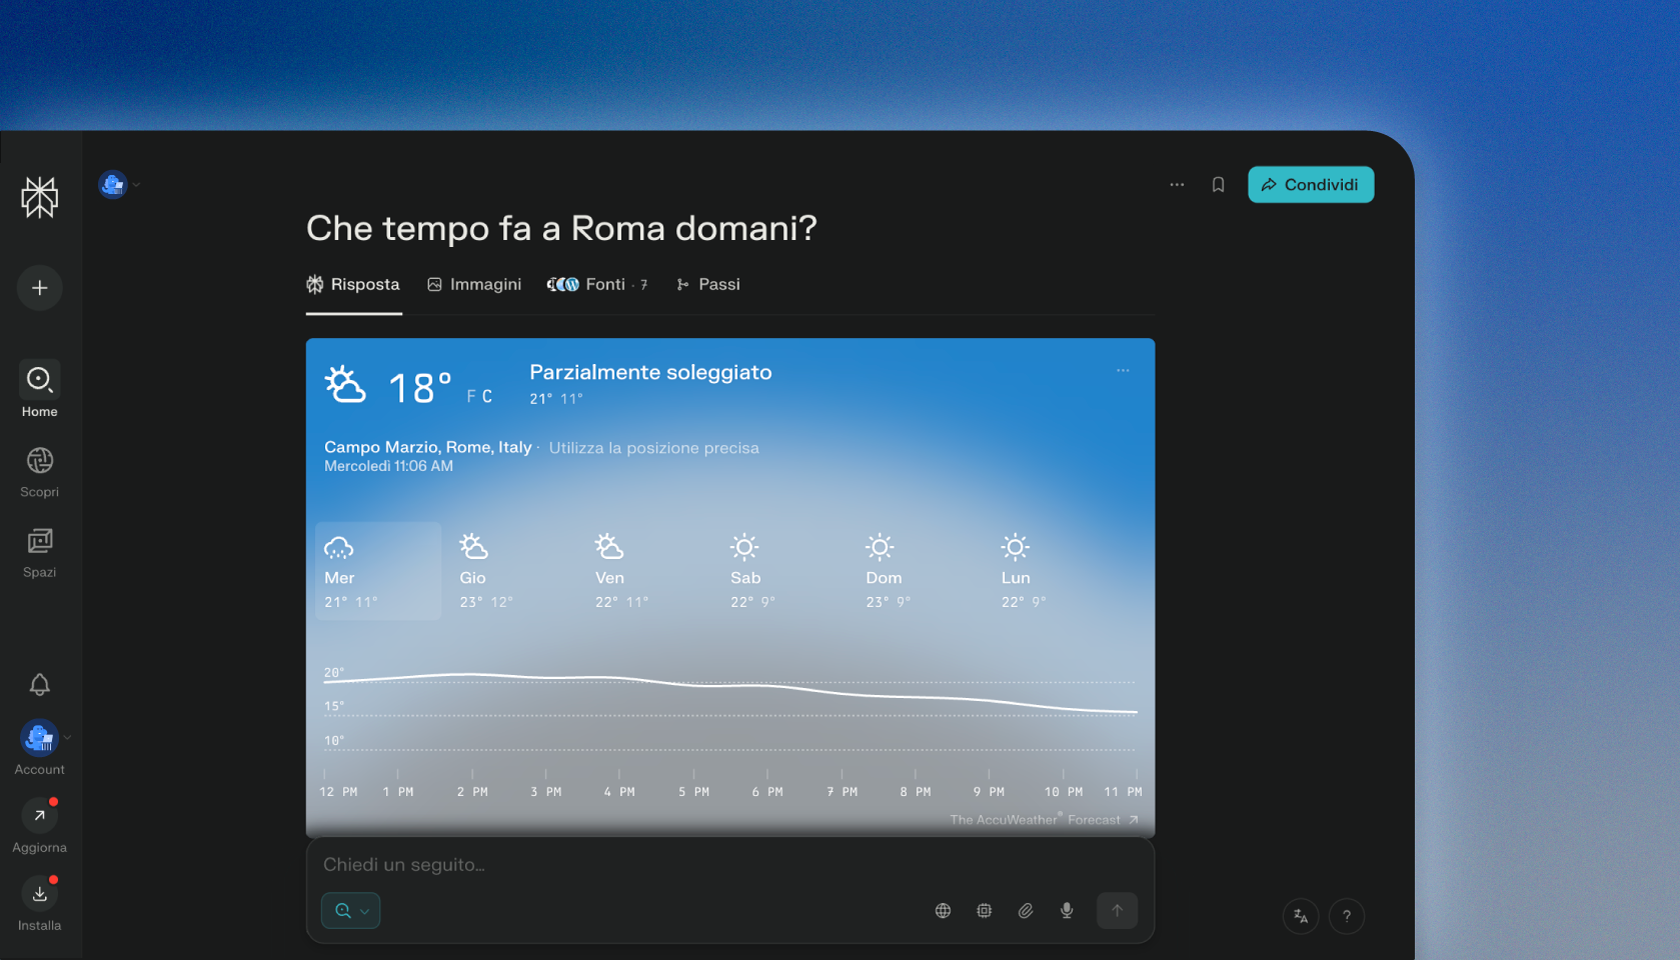
Task: Click Utilizza la posizione precisa link
Action: [654, 448]
